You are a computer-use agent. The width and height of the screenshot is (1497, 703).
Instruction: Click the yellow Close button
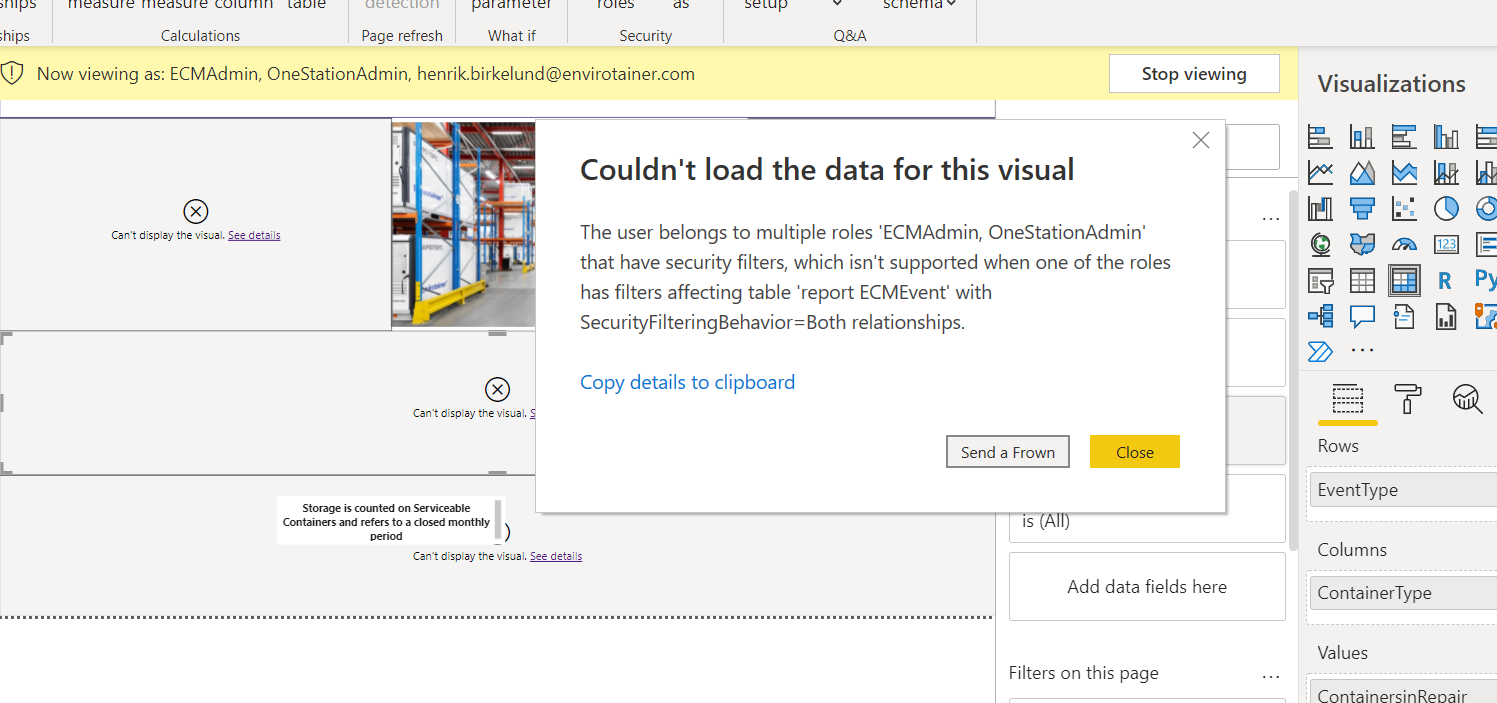pyautogui.click(x=1135, y=452)
